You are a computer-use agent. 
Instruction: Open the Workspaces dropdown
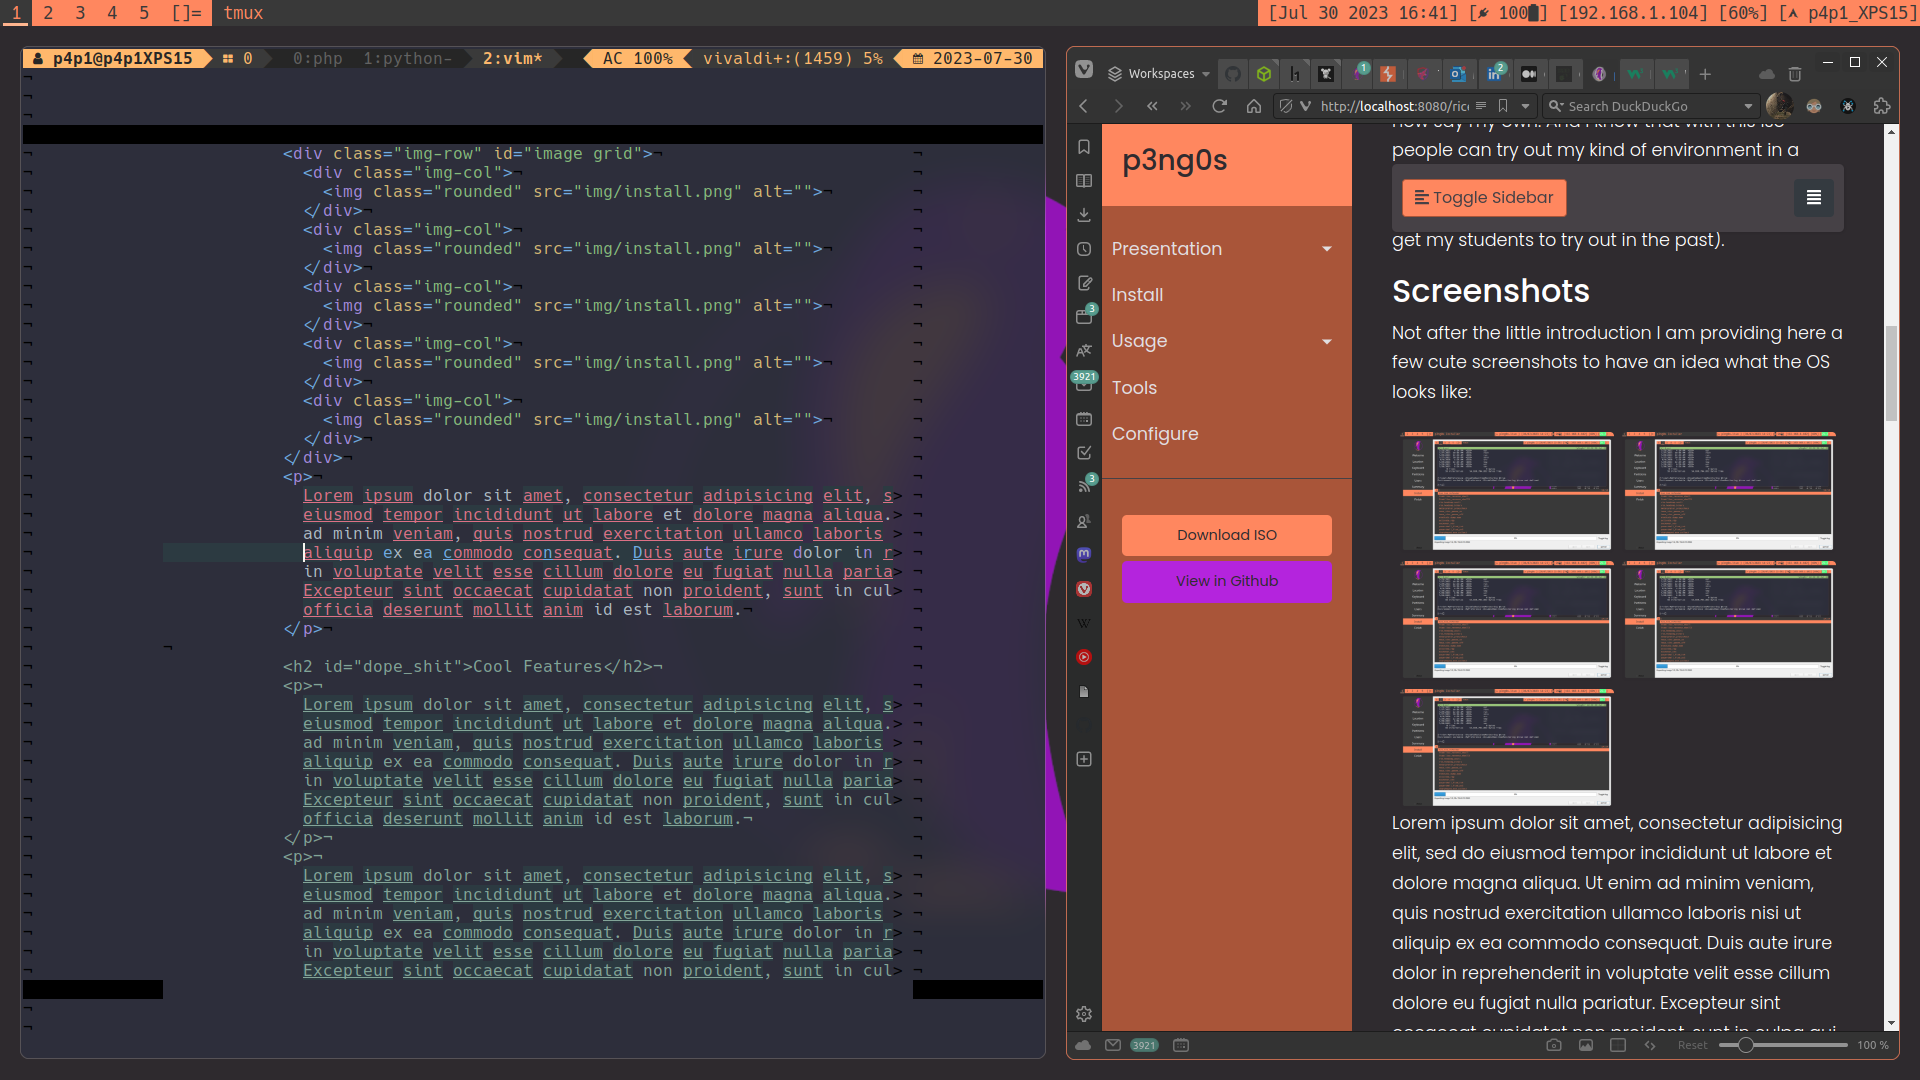click(x=1159, y=74)
